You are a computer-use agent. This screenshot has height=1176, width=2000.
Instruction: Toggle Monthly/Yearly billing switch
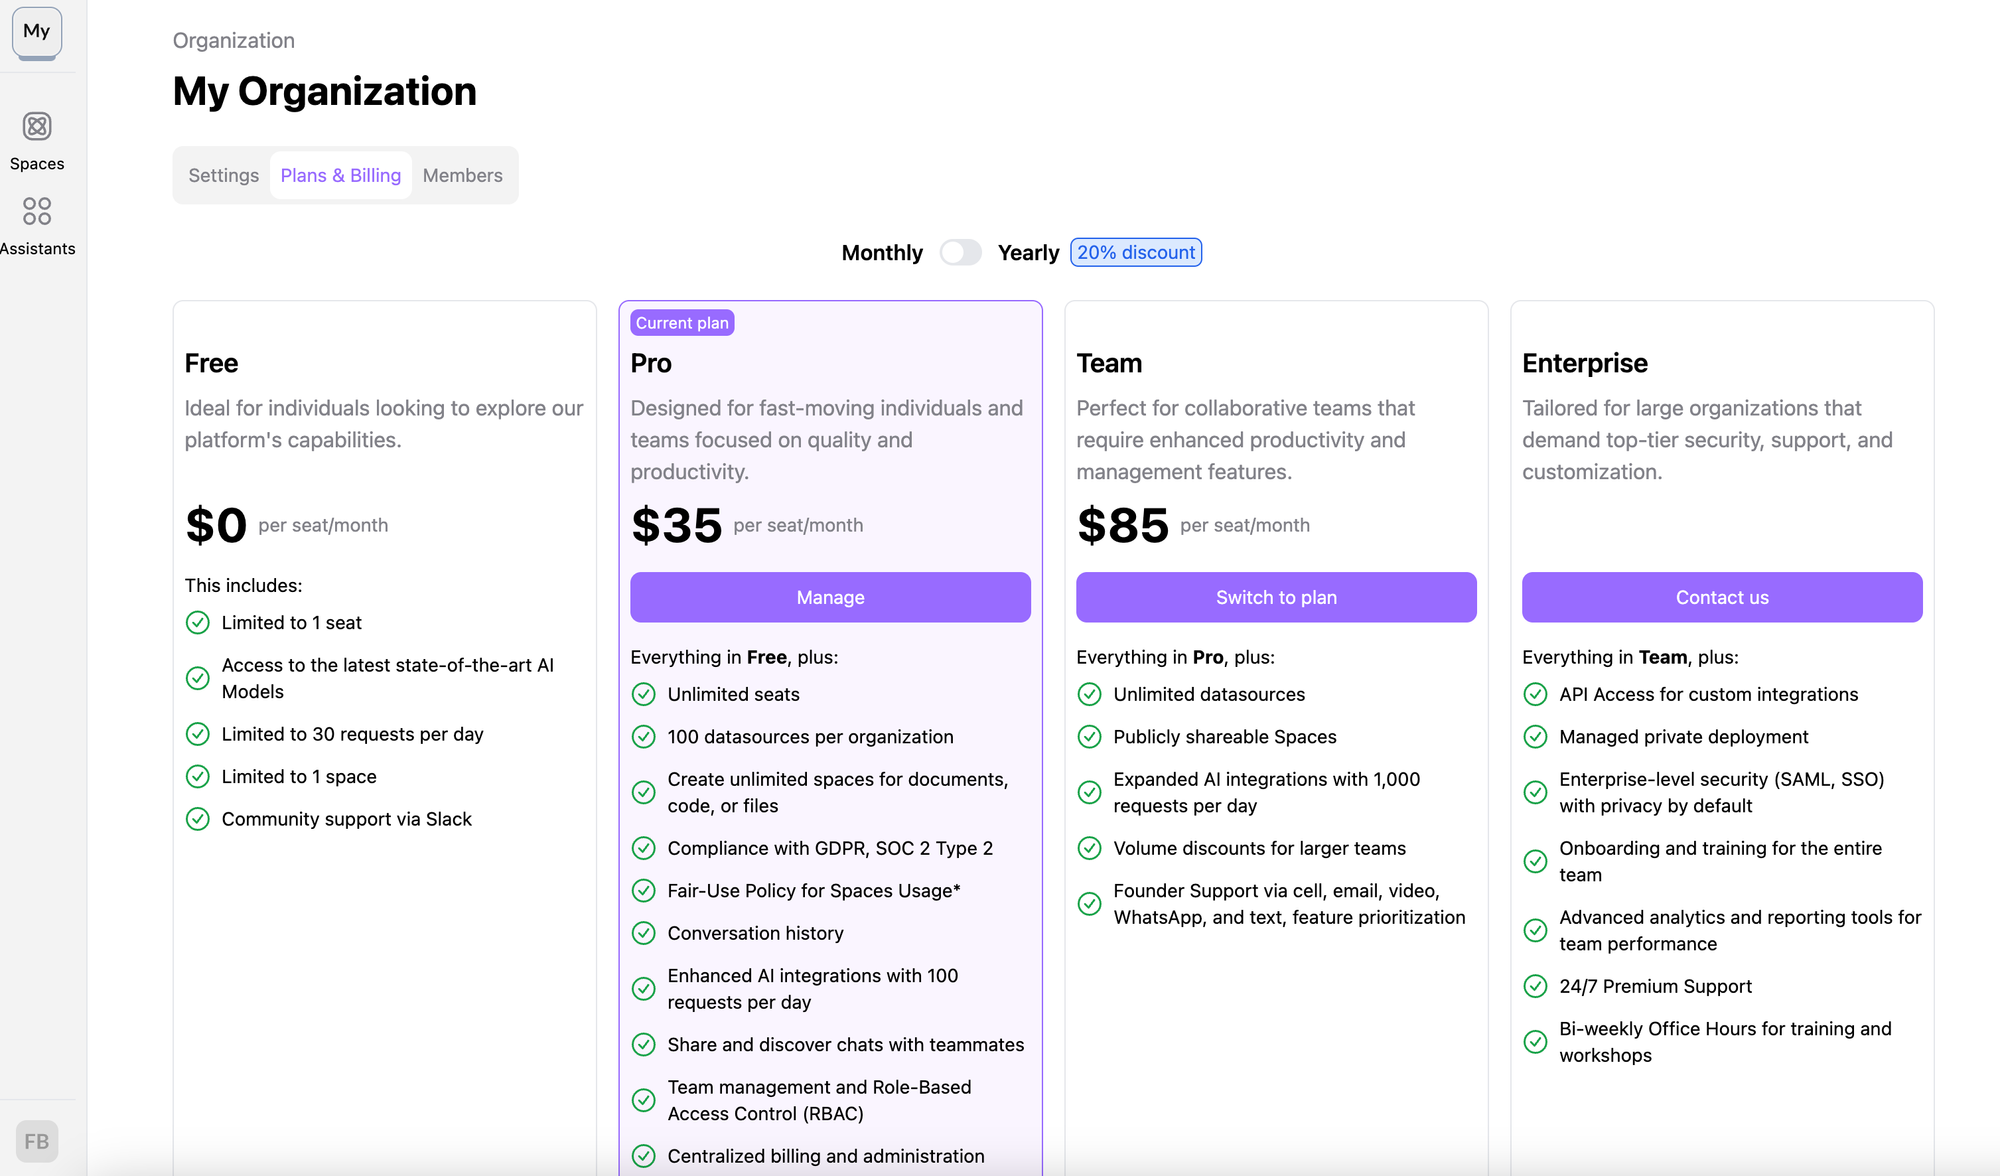[960, 253]
